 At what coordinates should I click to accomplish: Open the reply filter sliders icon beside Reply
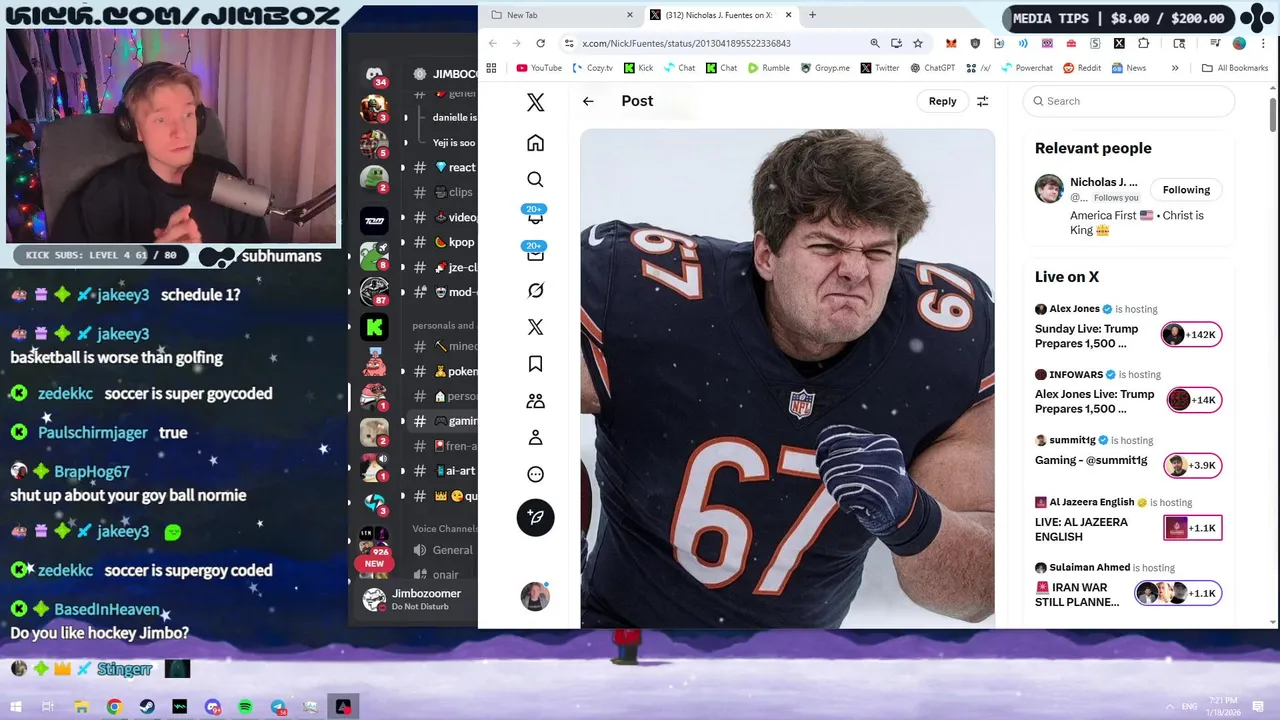[x=982, y=101]
